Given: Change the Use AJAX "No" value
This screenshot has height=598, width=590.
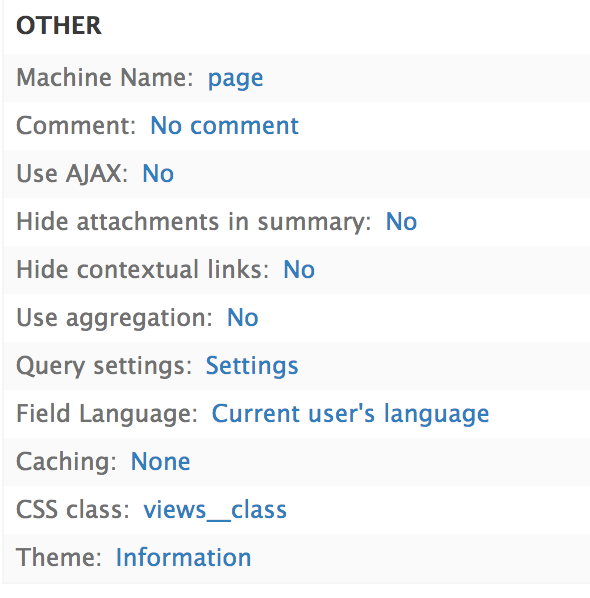Looking at the screenshot, I should point(158,174).
